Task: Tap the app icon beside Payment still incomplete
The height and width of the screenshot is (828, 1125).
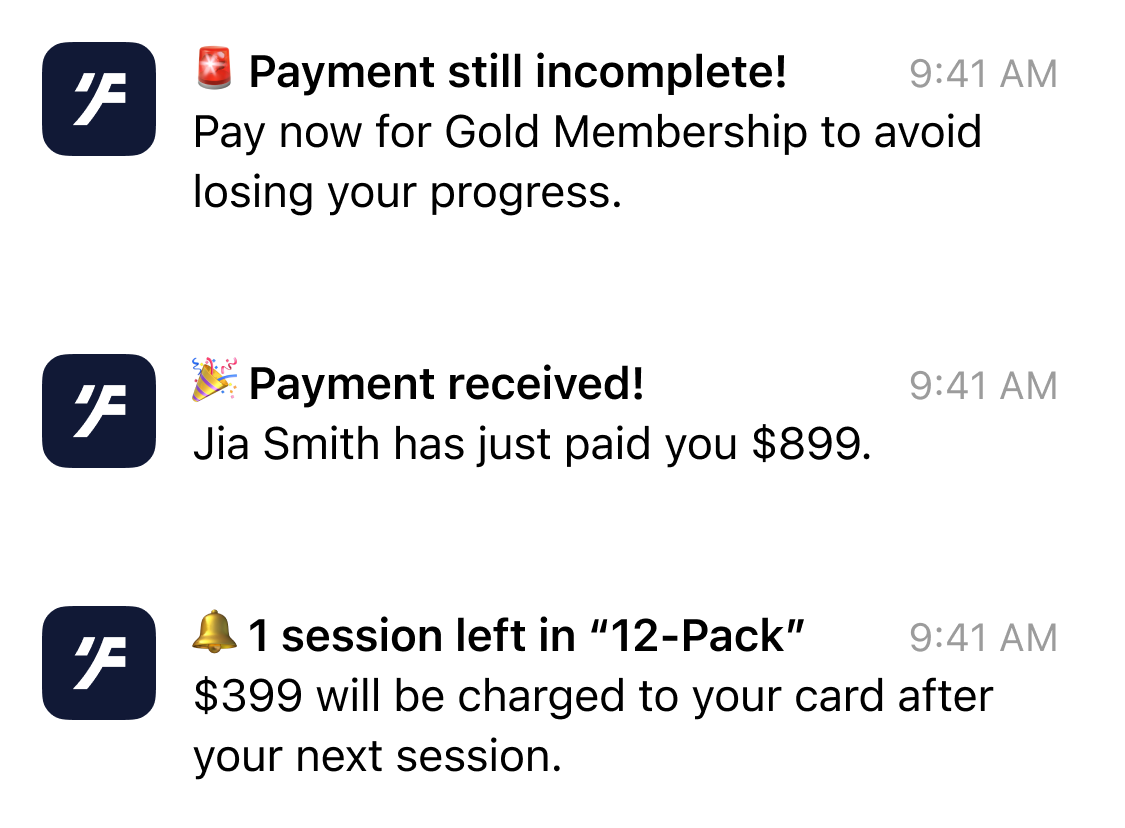Action: [99, 99]
